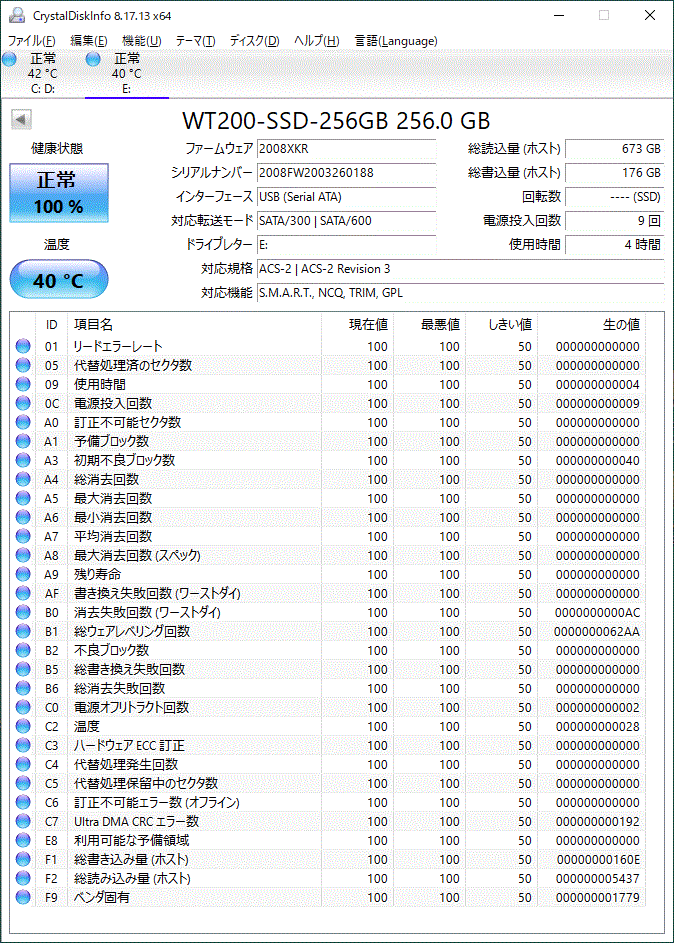Click raw value 000000005437
The width and height of the screenshot is (674, 943).
click(598, 879)
